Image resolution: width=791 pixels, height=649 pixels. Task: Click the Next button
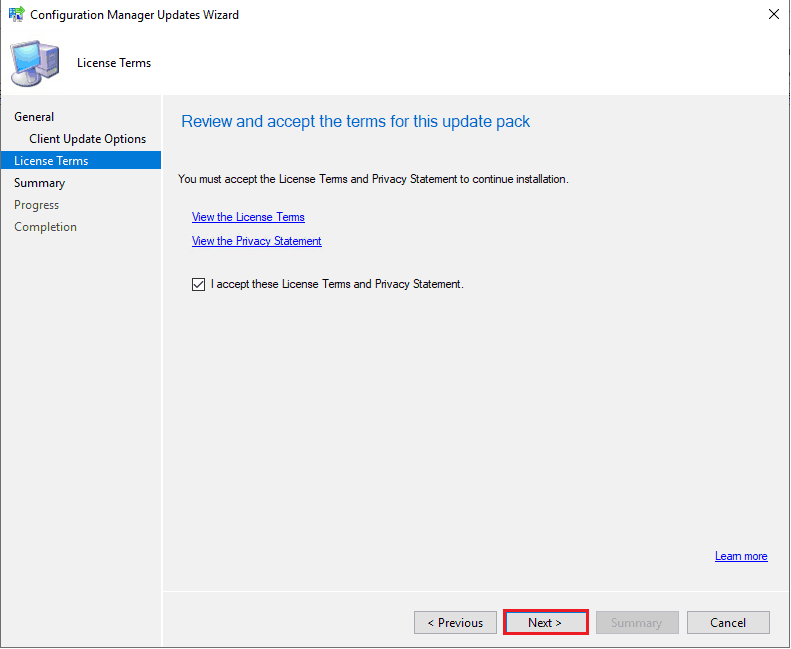(x=546, y=623)
